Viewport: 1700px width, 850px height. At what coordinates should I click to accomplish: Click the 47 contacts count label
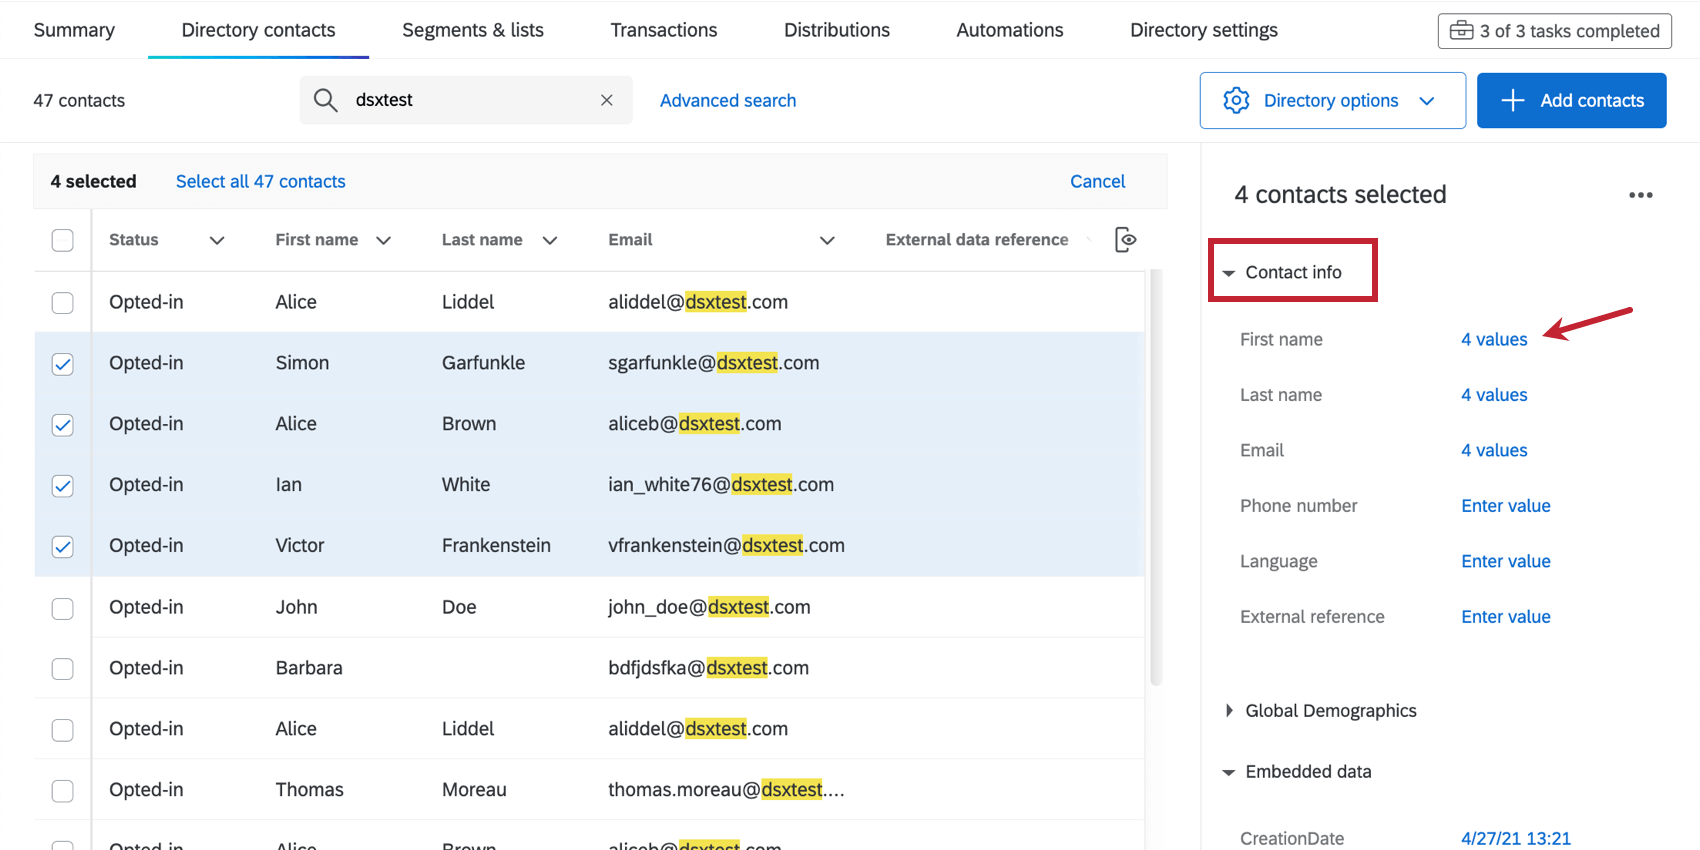pos(79,101)
